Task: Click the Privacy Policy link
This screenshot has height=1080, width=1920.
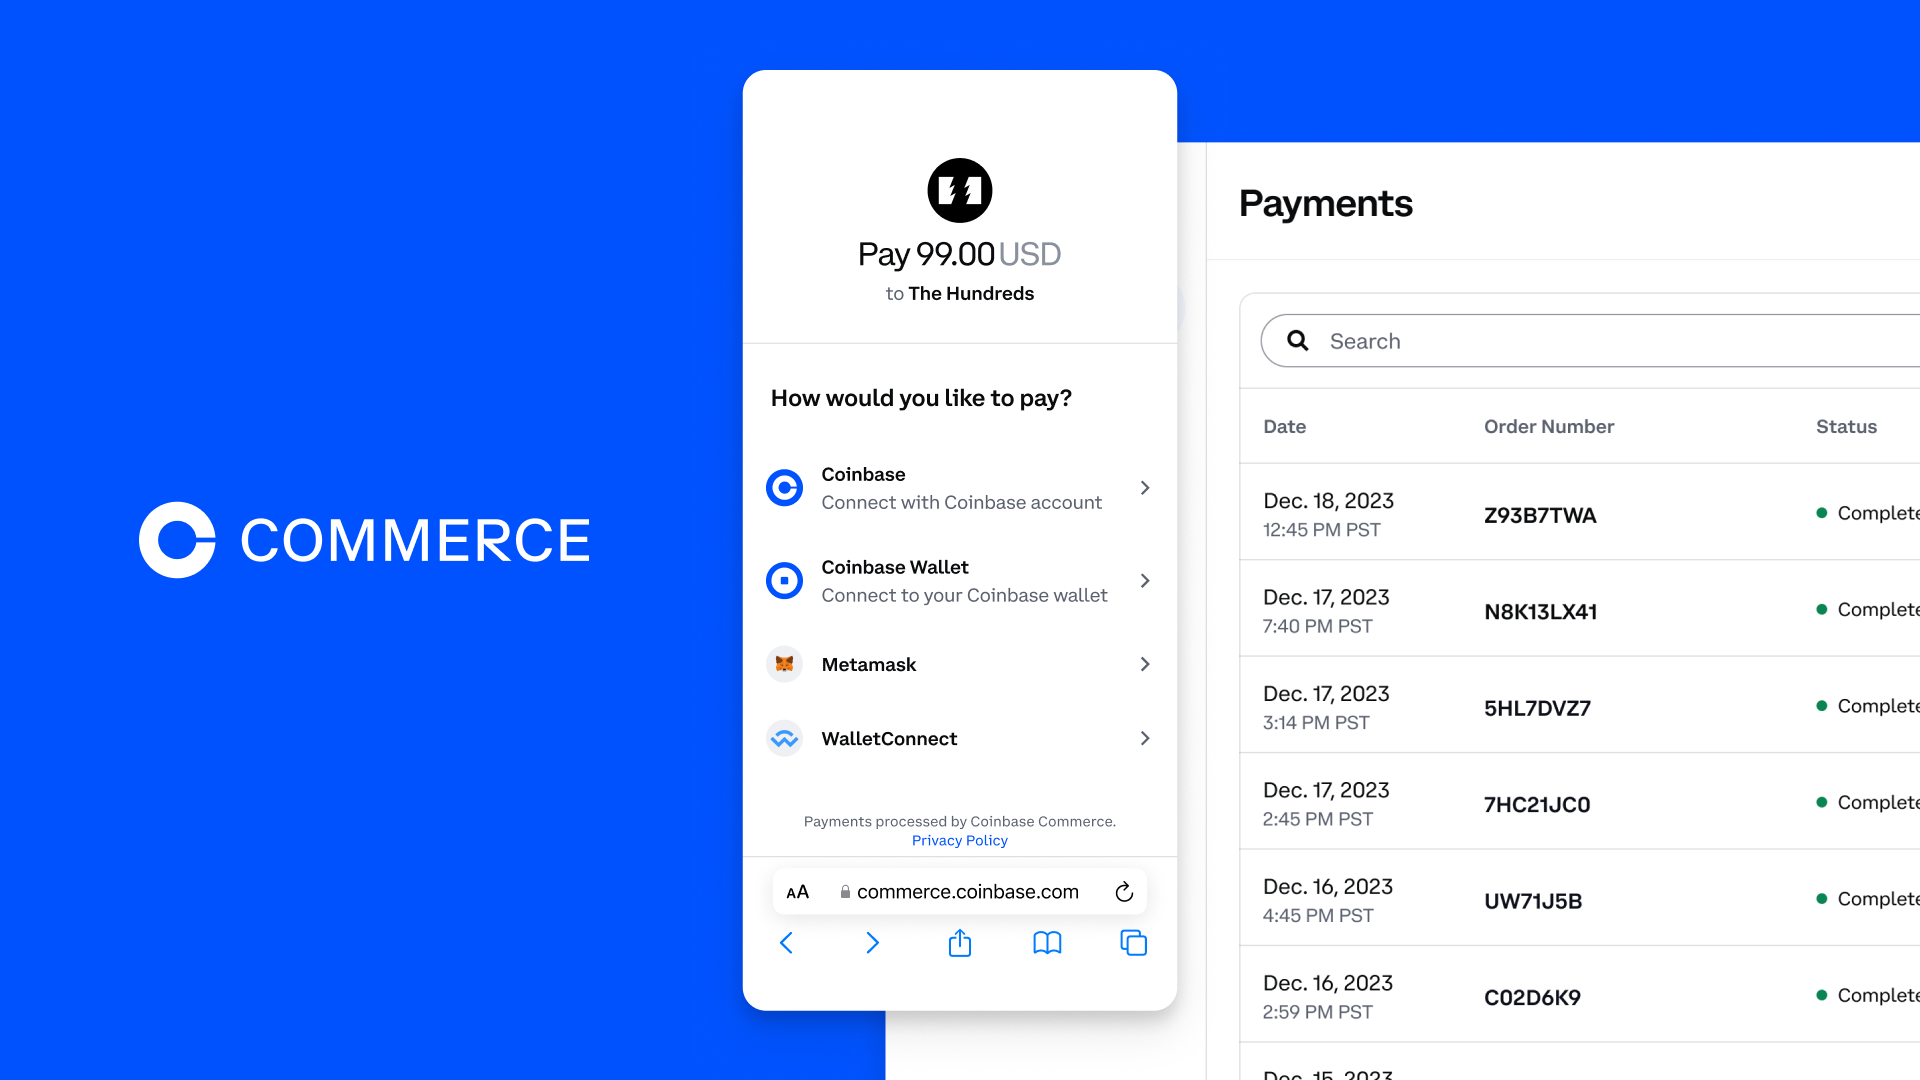Action: point(959,840)
